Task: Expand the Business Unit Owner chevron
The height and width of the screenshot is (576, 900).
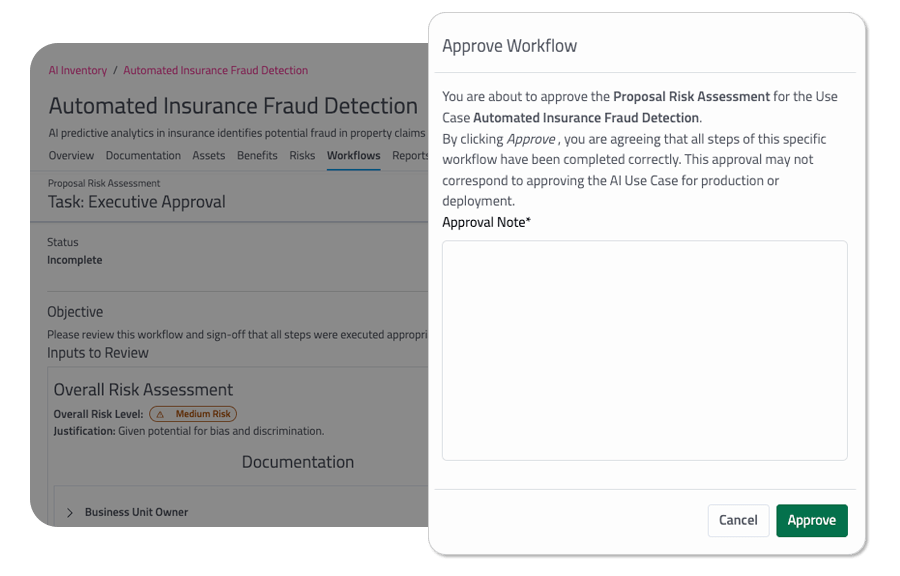Action: [x=70, y=512]
